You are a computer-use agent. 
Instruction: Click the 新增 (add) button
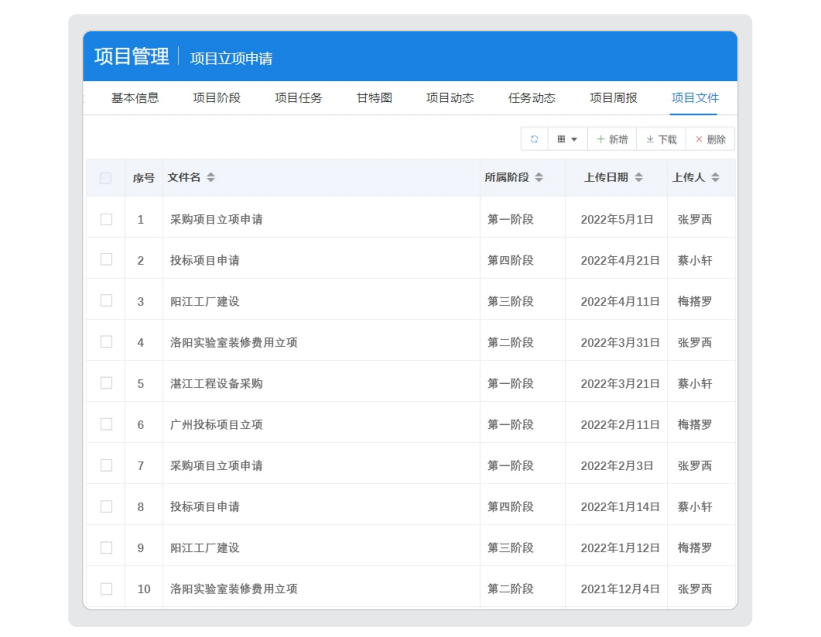pyautogui.click(x=612, y=139)
